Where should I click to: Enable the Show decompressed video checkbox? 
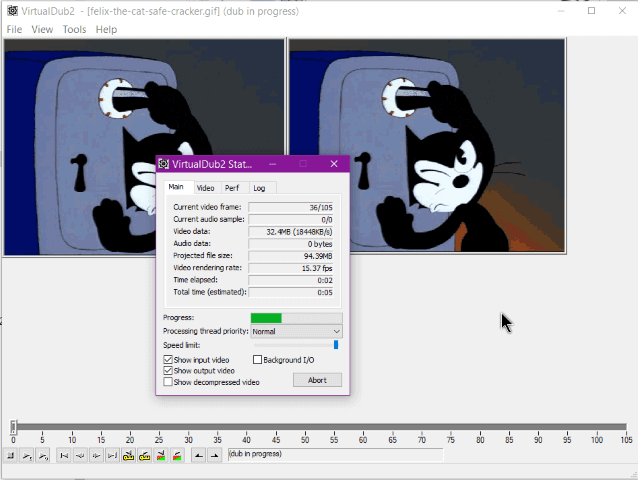(x=168, y=382)
